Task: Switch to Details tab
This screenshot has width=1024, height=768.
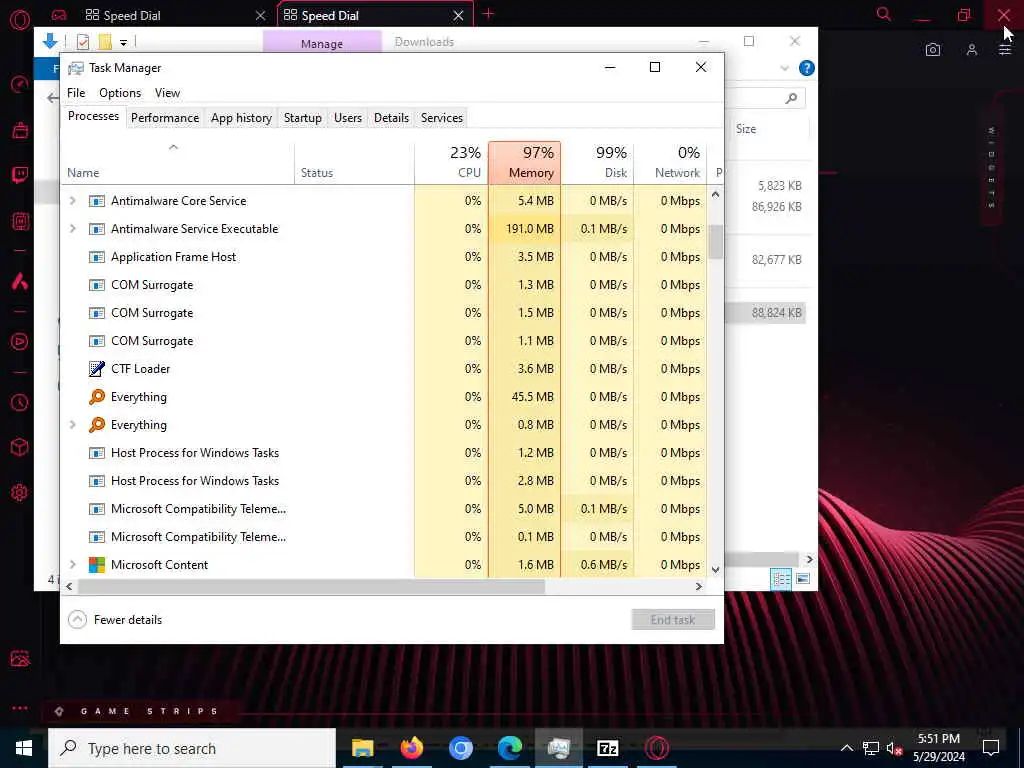Action: coord(391,118)
